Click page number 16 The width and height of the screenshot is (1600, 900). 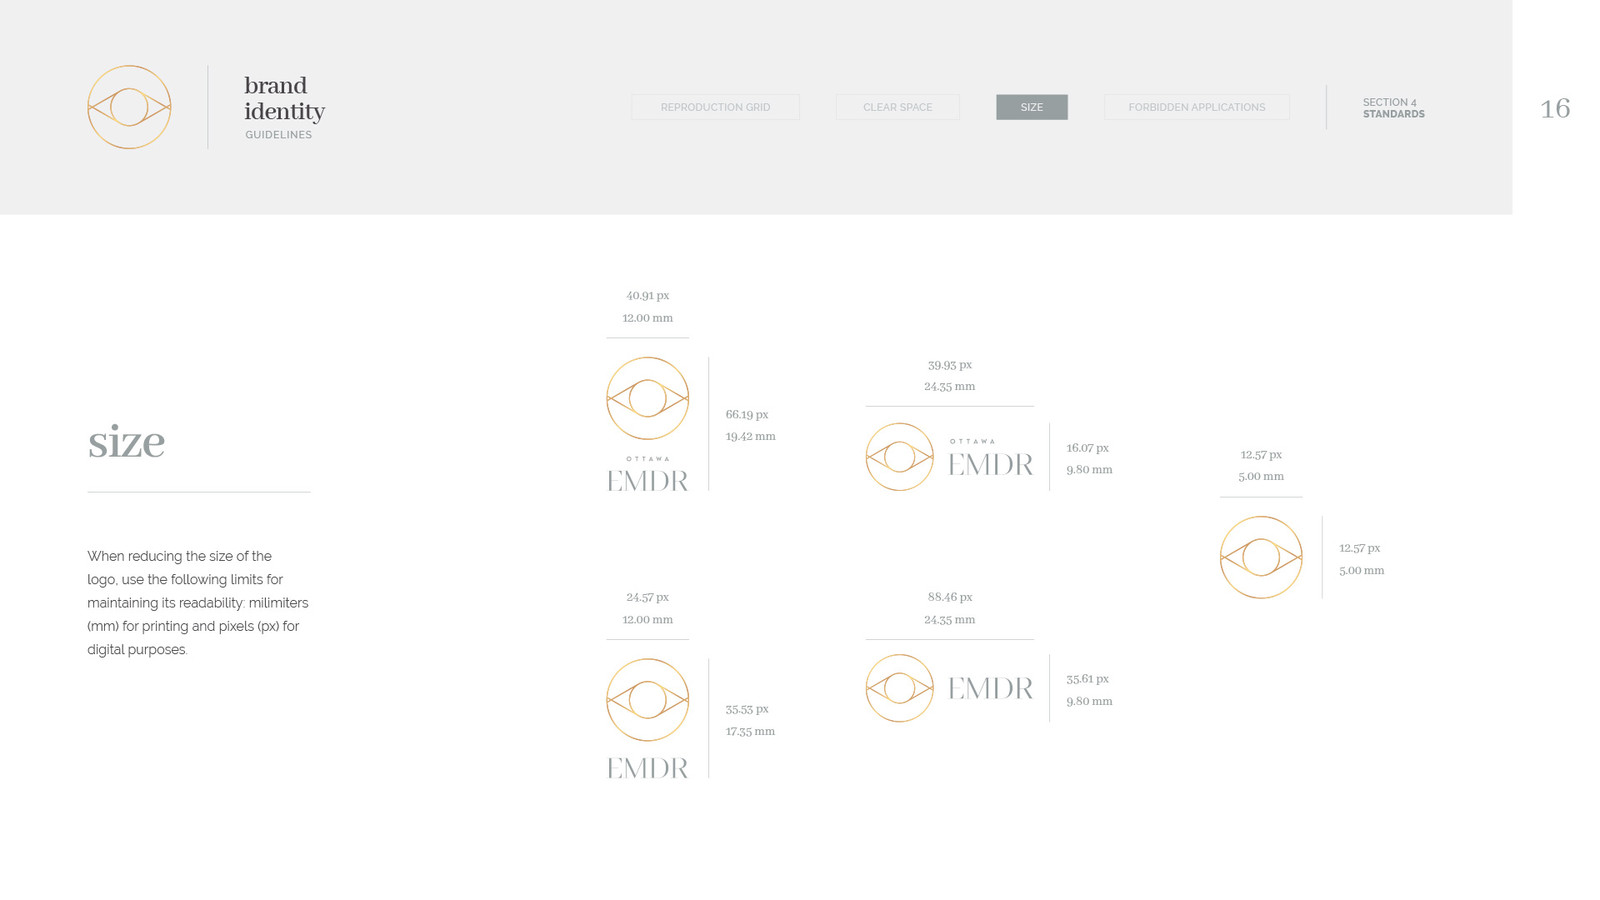pyautogui.click(x=1554, y=108)
